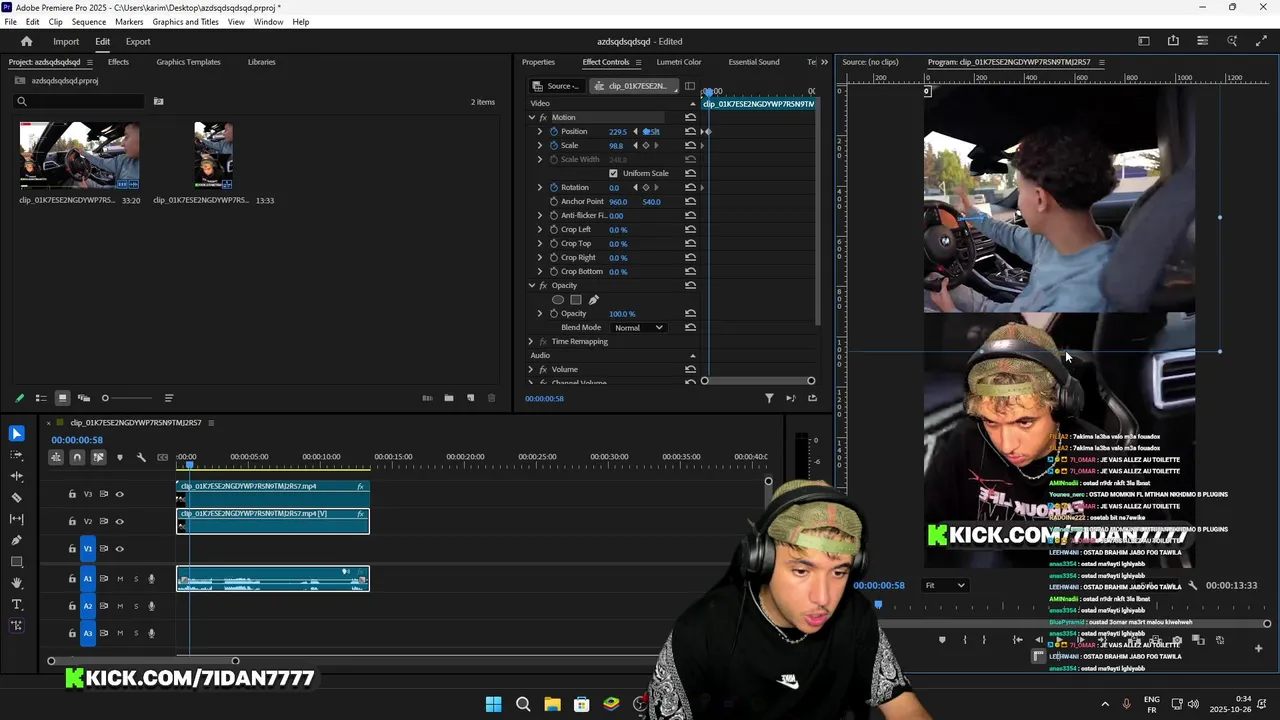
Task: Open File Explorer from taskbar
Action: 552,704
